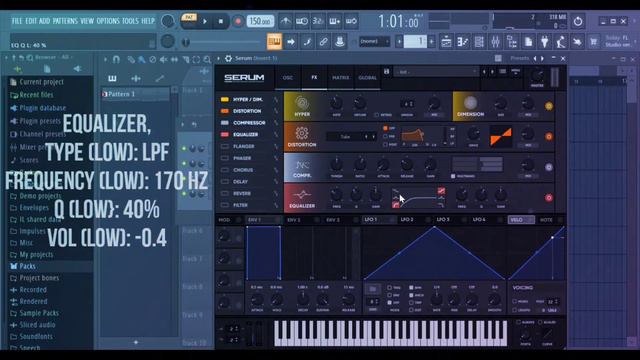
Task: Open the playlist view icon
Action: coord(446,41)
